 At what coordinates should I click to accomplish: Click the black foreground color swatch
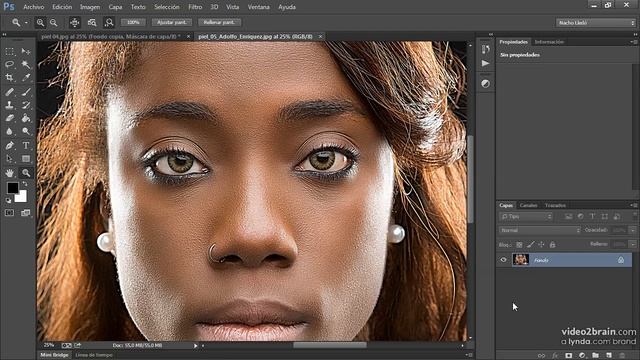(x=12, y=187)
